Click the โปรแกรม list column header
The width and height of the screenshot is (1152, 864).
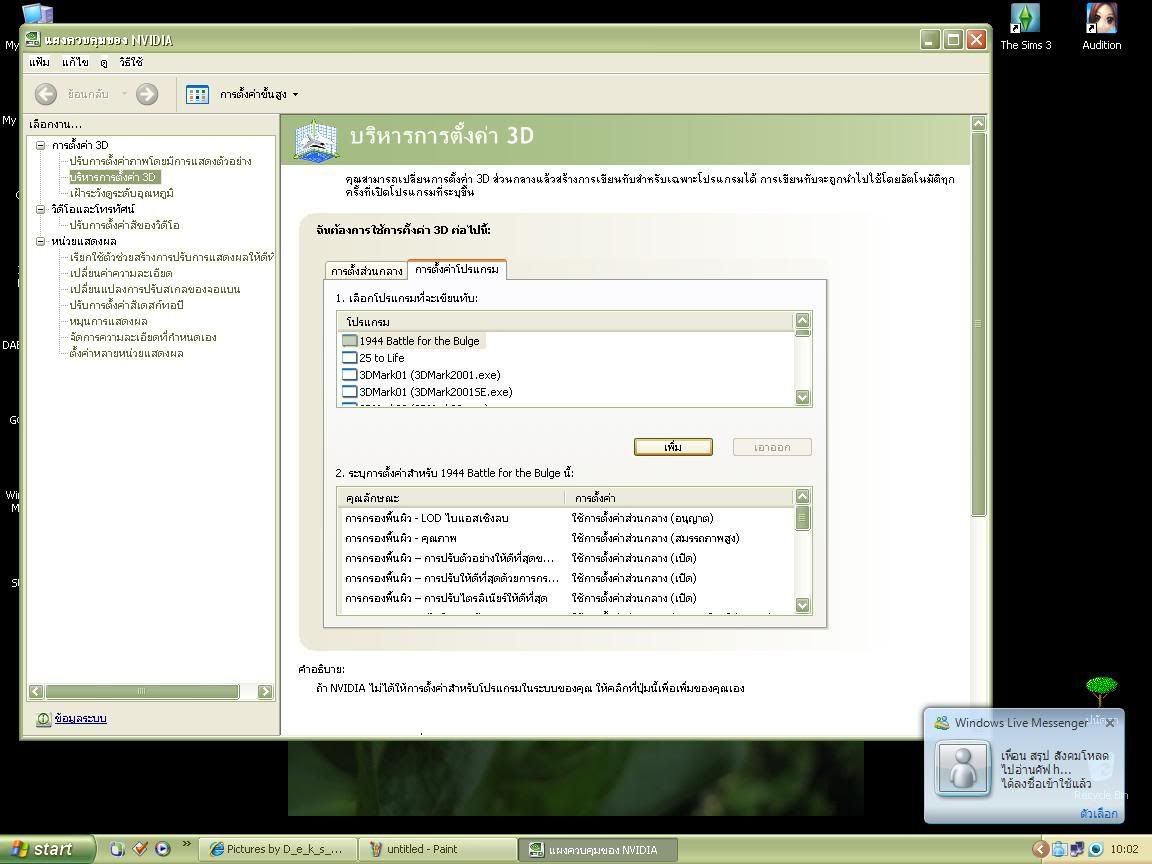pyautogui.click(x=565, y=322)
